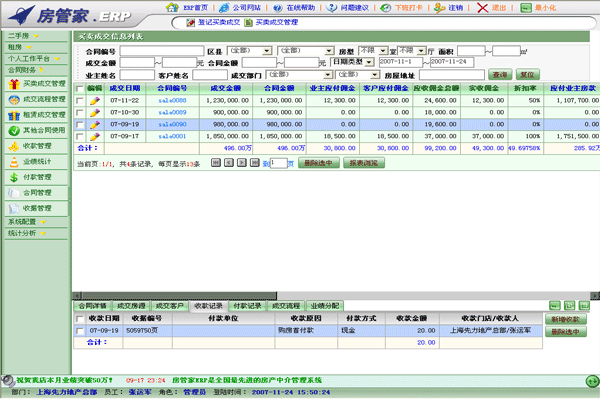Viewport: 600px width, 400px height.
Task: Switch to the 业绩分配 tab
Action: point(325,305)
